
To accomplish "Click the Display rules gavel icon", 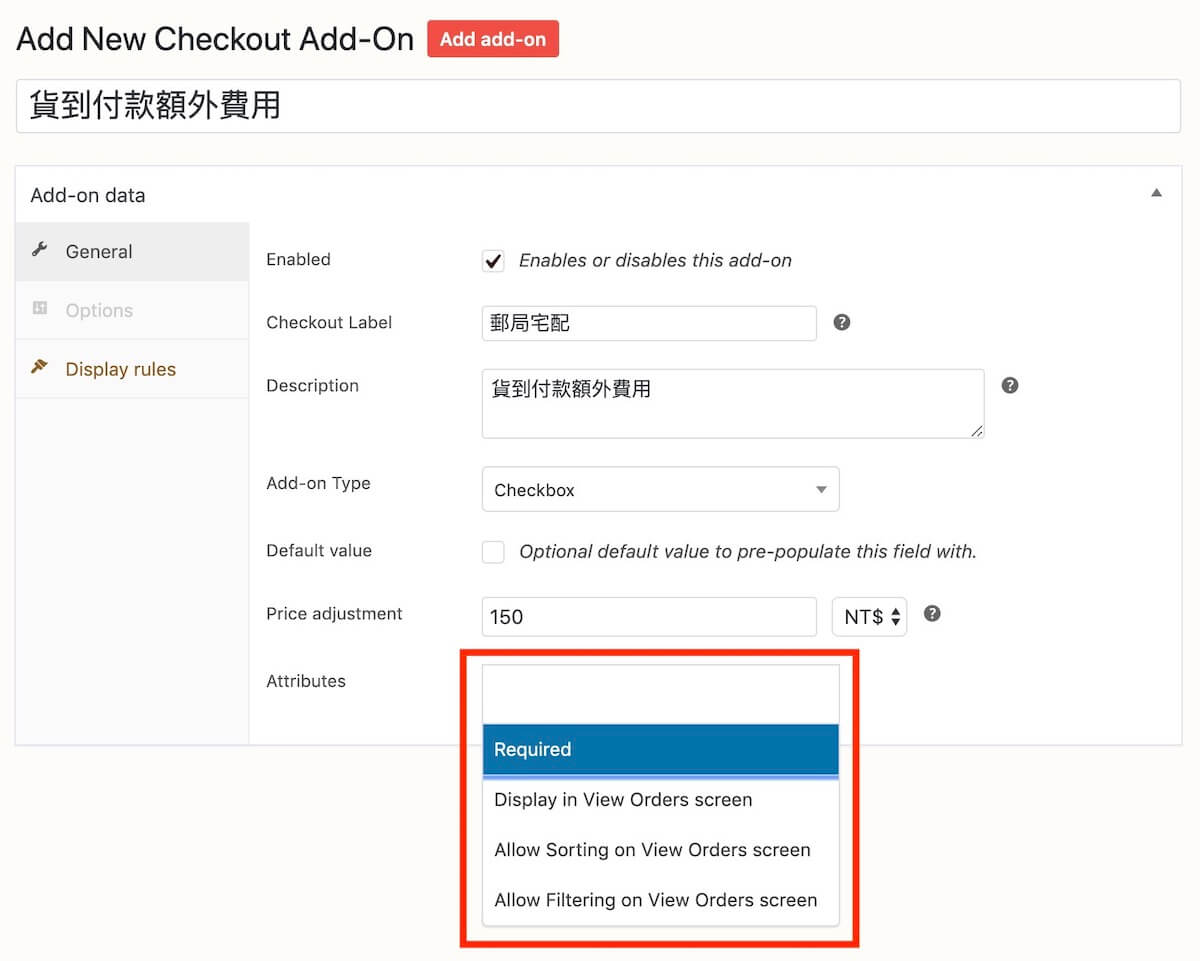I will pyautogui.click(x=40, y=368).
